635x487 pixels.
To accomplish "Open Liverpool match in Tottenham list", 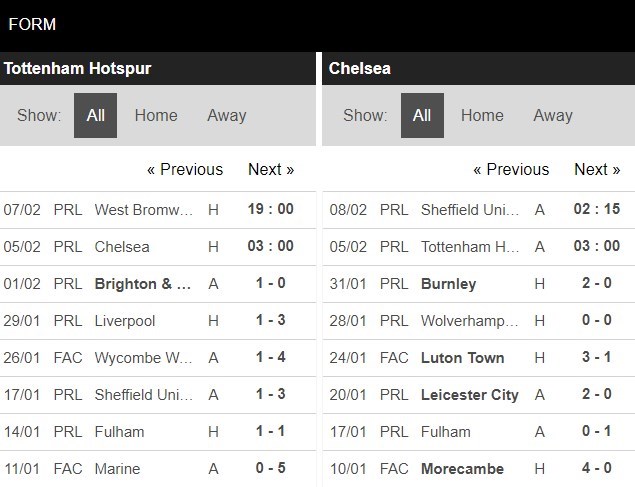I will click(123, 320).
